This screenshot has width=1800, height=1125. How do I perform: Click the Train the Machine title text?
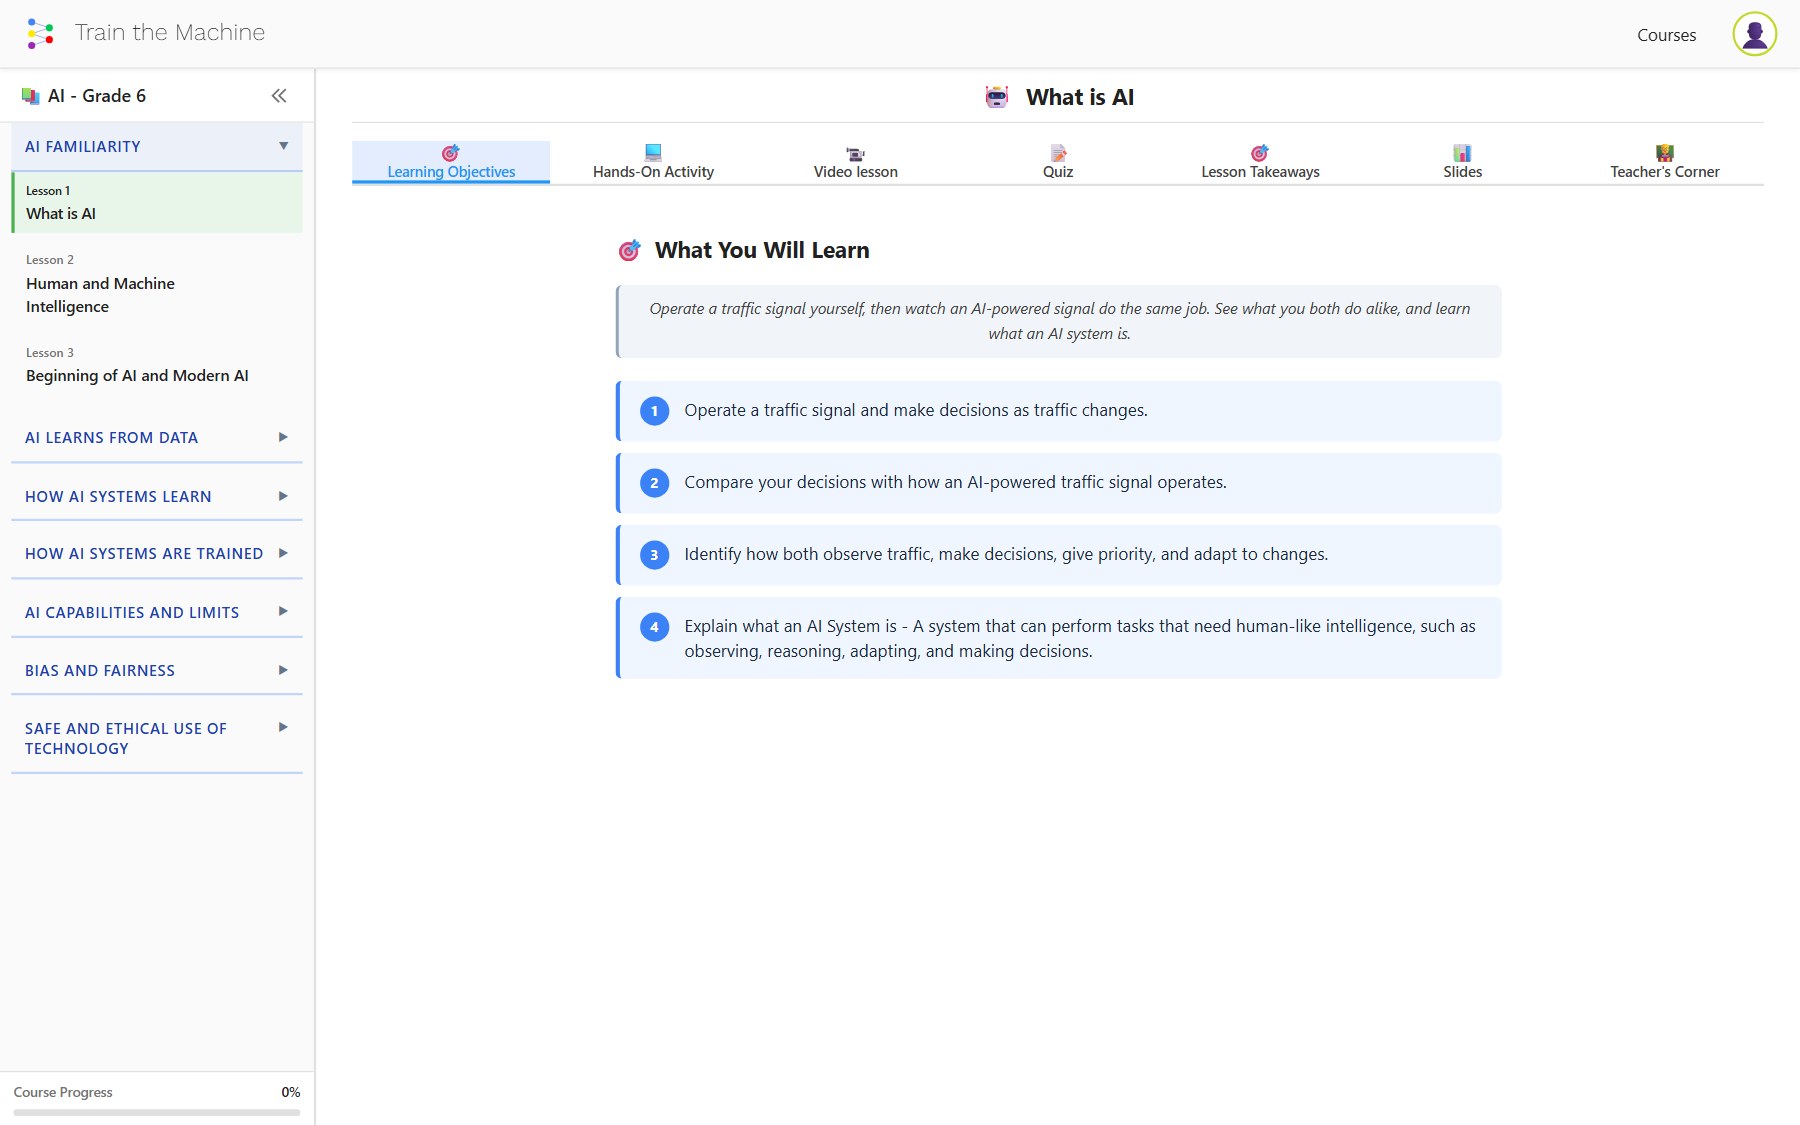click(170, 33)
